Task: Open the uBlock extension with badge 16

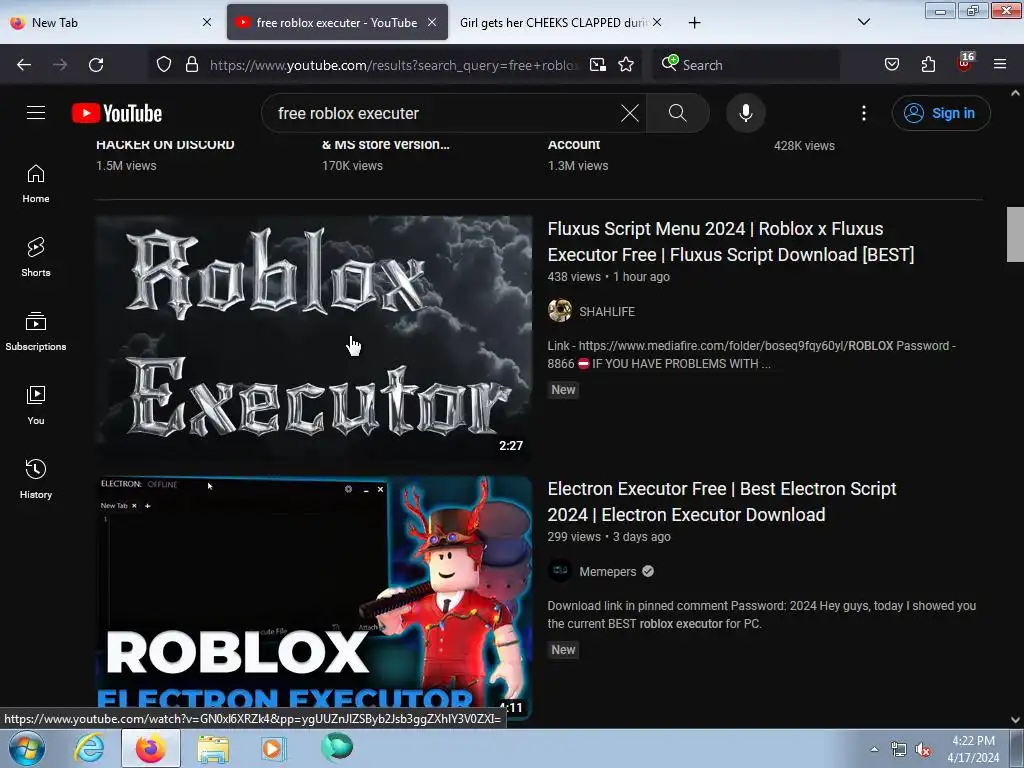Action: pos(965,63)
